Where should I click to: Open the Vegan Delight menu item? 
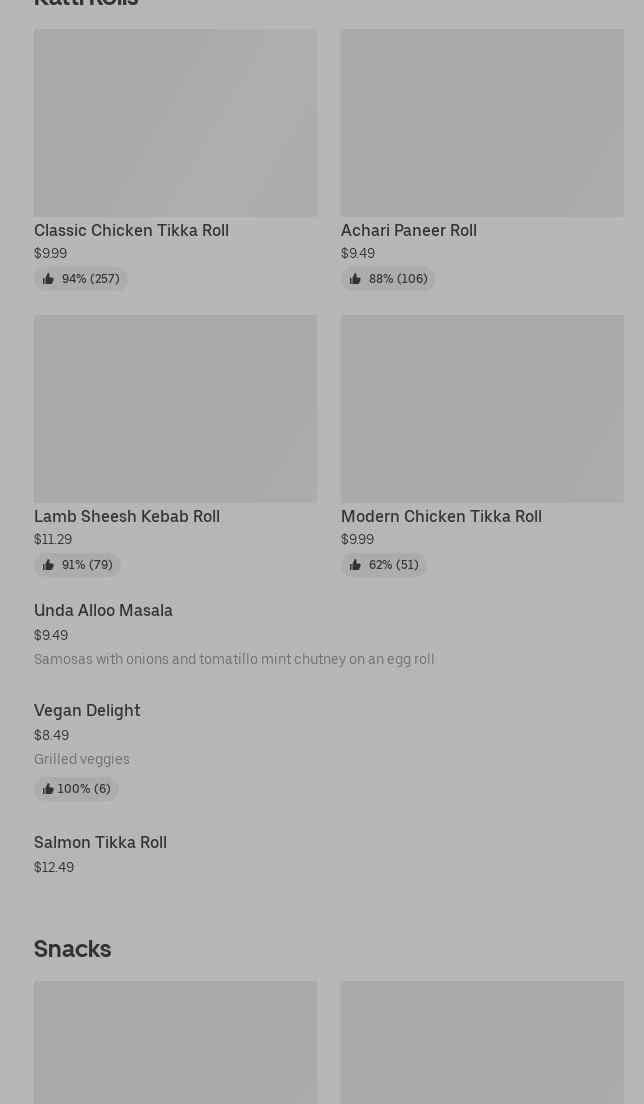point(87,710)
